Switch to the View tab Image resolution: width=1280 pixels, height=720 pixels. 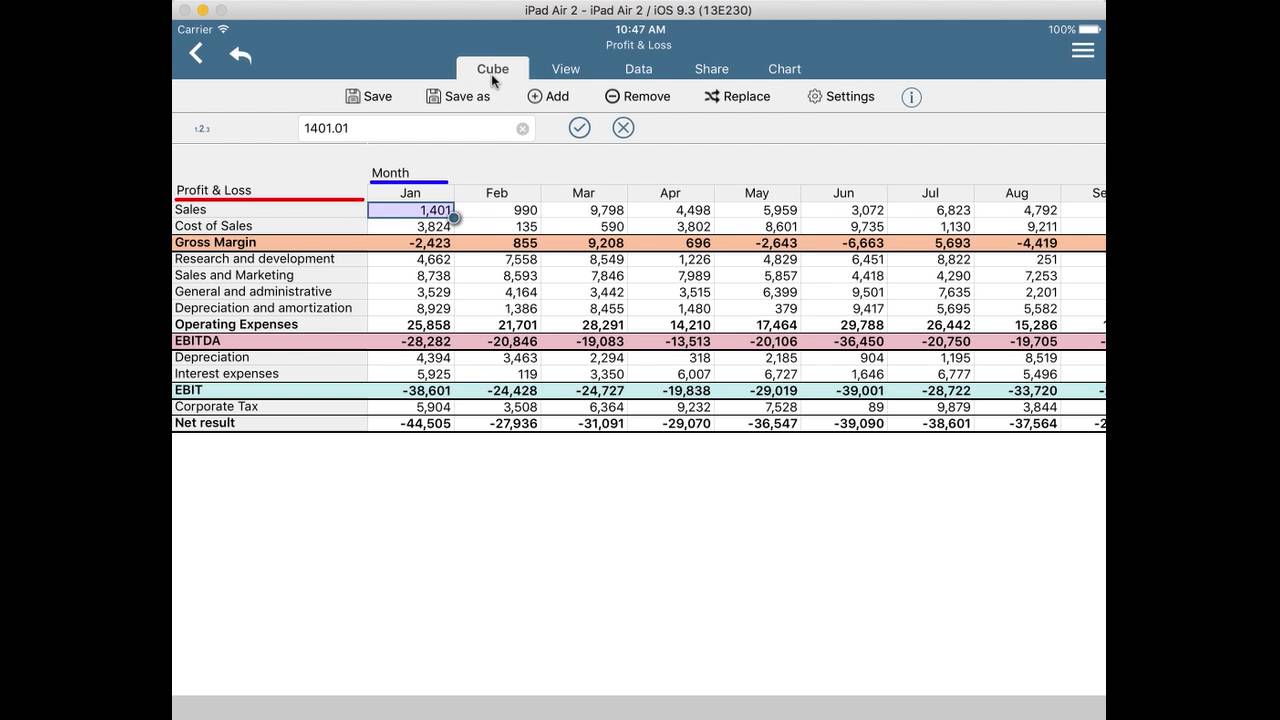pos(566,69)
